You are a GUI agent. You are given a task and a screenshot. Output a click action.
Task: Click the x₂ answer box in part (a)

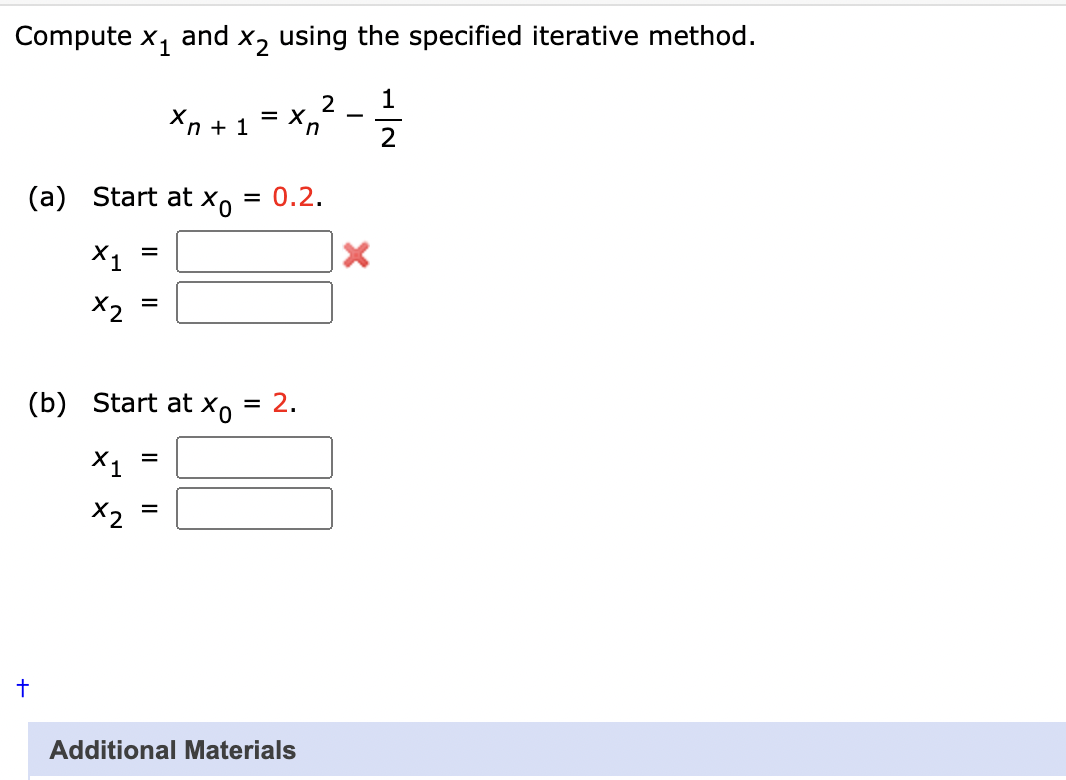pyautogui.click(x=254, y=302)
